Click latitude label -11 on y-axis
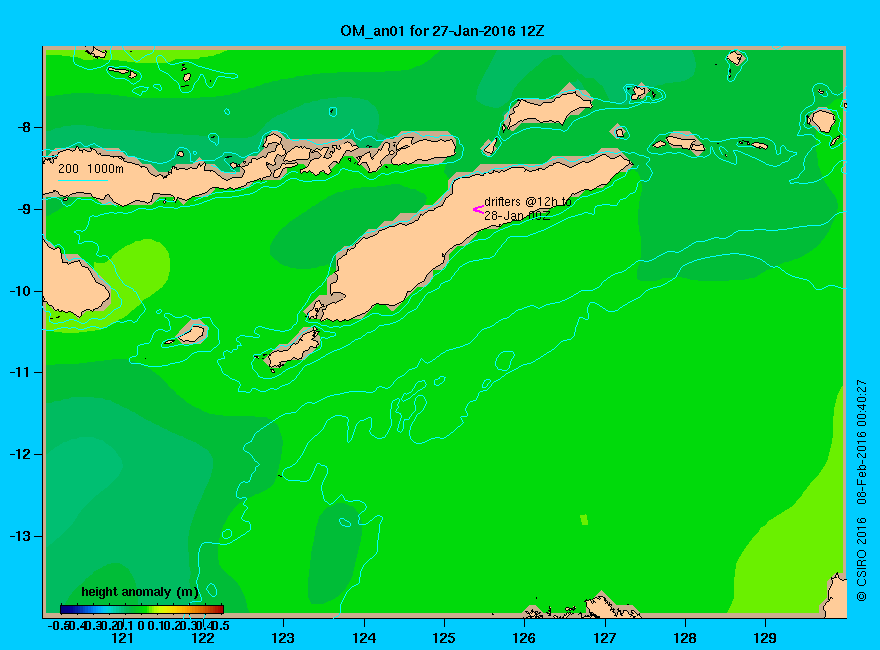This screenshot has width=880, height=650. (21, 372)
